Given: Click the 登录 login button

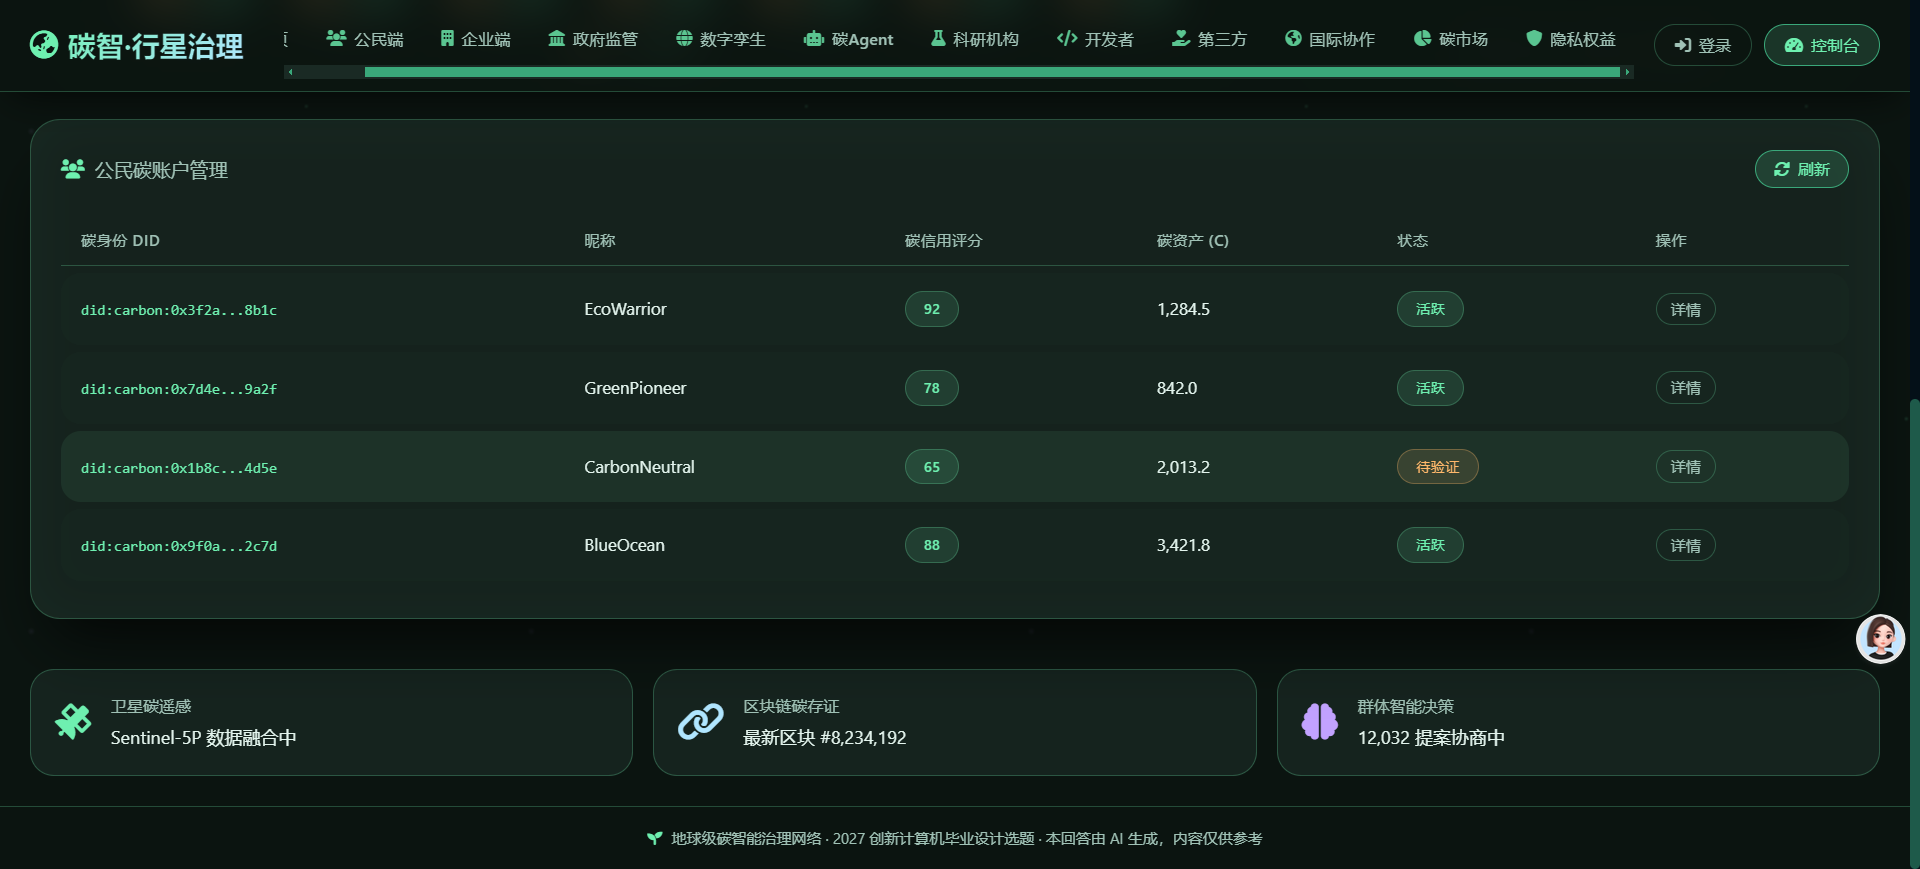Looking at the screenshot, I should tap(1702, 45).
